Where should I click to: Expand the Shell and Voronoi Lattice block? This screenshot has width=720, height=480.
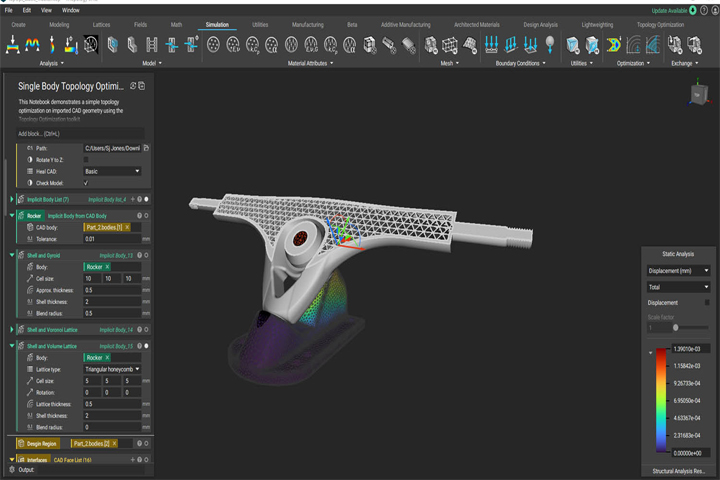click(x=12, y=329)
